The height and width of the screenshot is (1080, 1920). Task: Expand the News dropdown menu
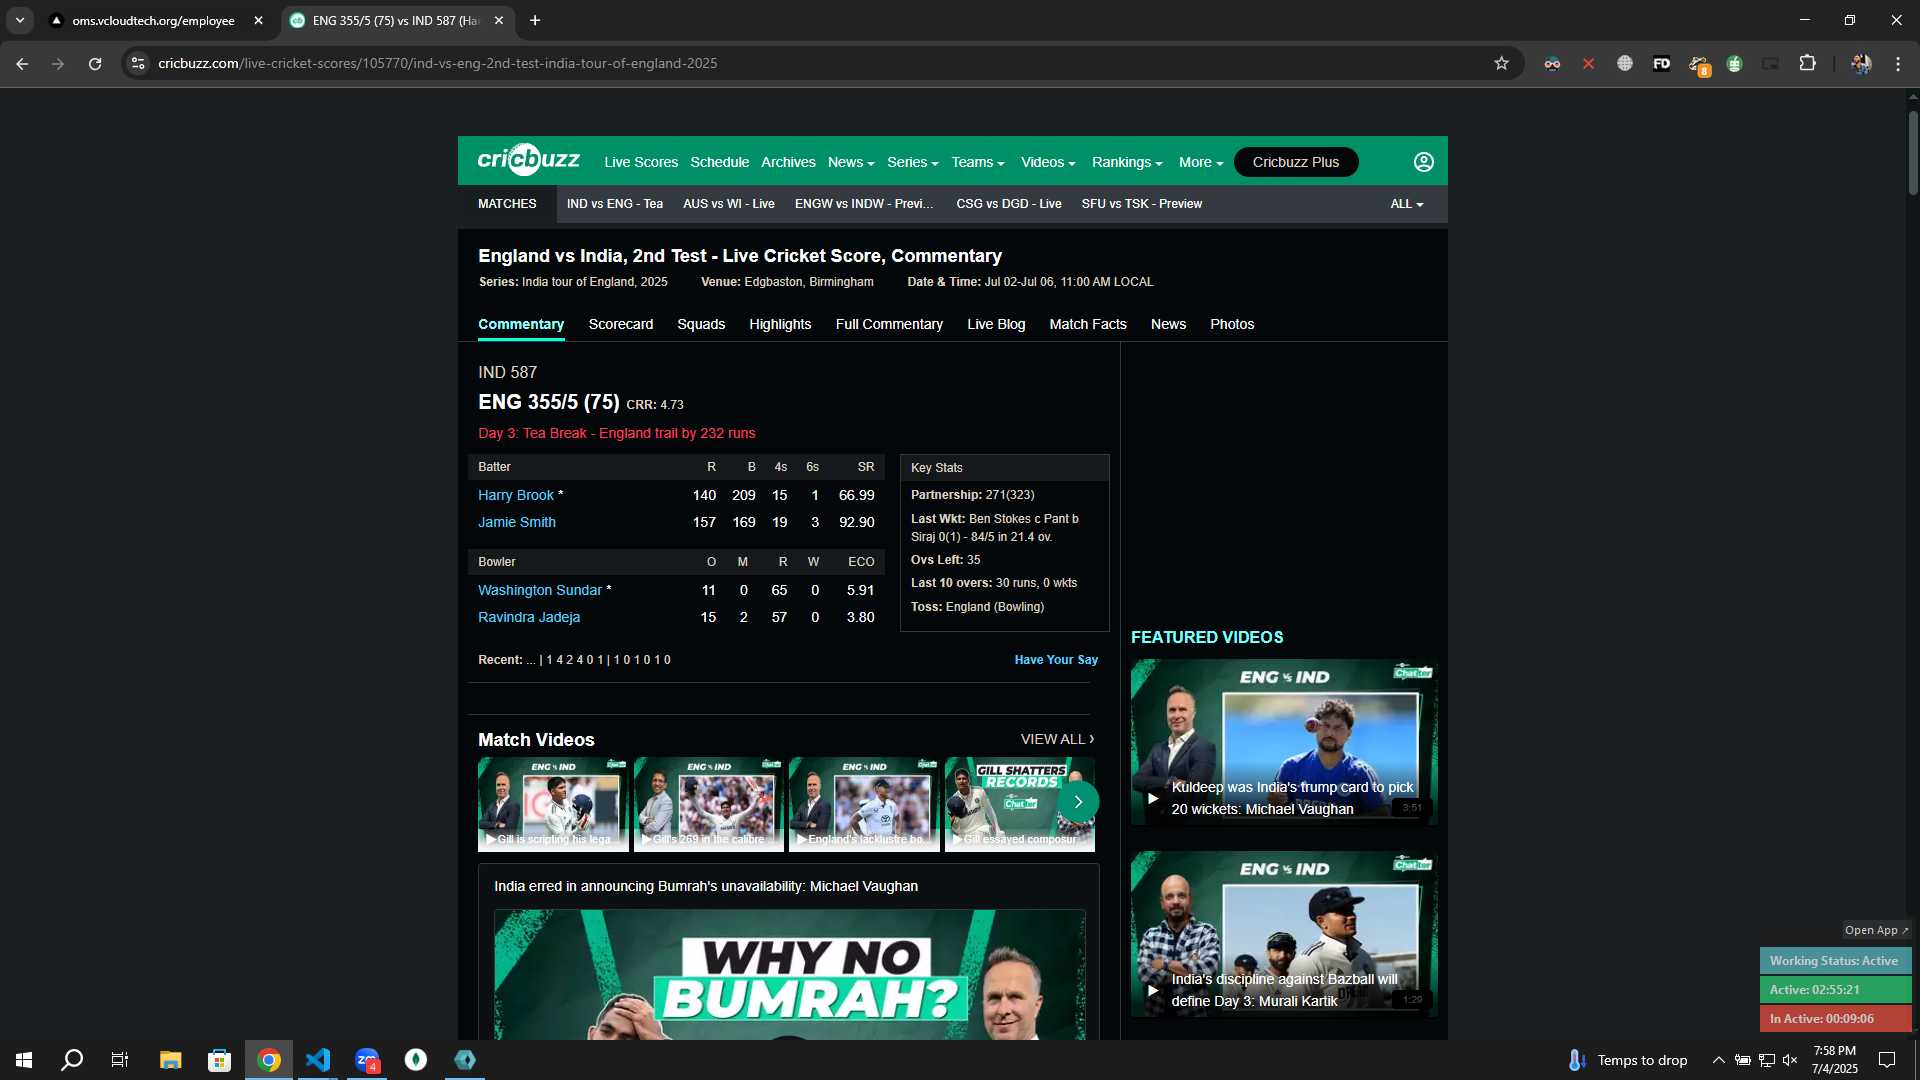coord(851,162)
